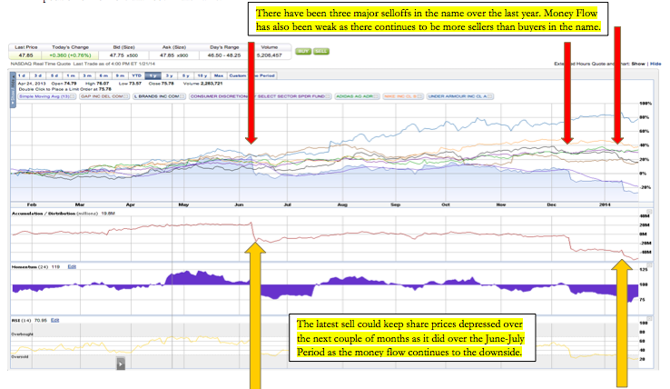Edit the RSI (14) indicator settings
Viewport: 670px width, 389px height.
click(x=55, y=320)
